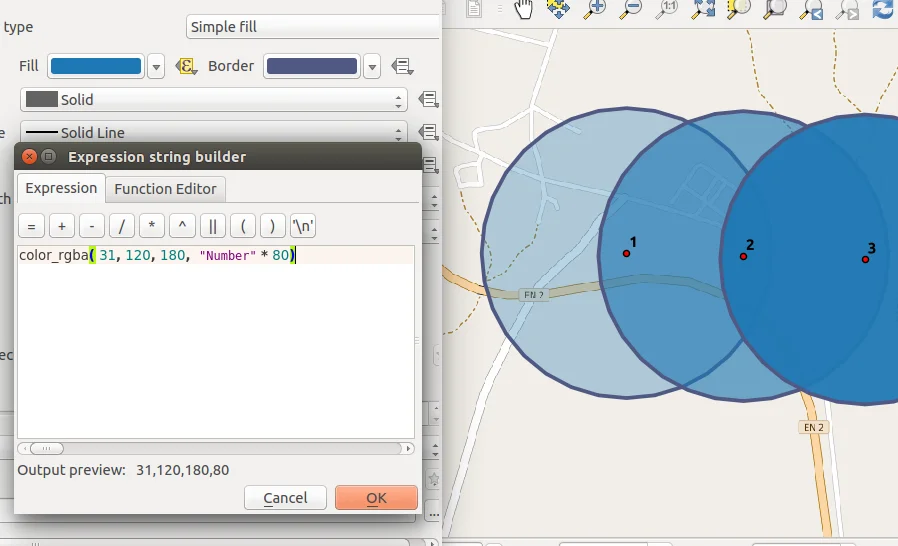Click the blue Fill color swatch
898x546 pixels.
[96, 67]
